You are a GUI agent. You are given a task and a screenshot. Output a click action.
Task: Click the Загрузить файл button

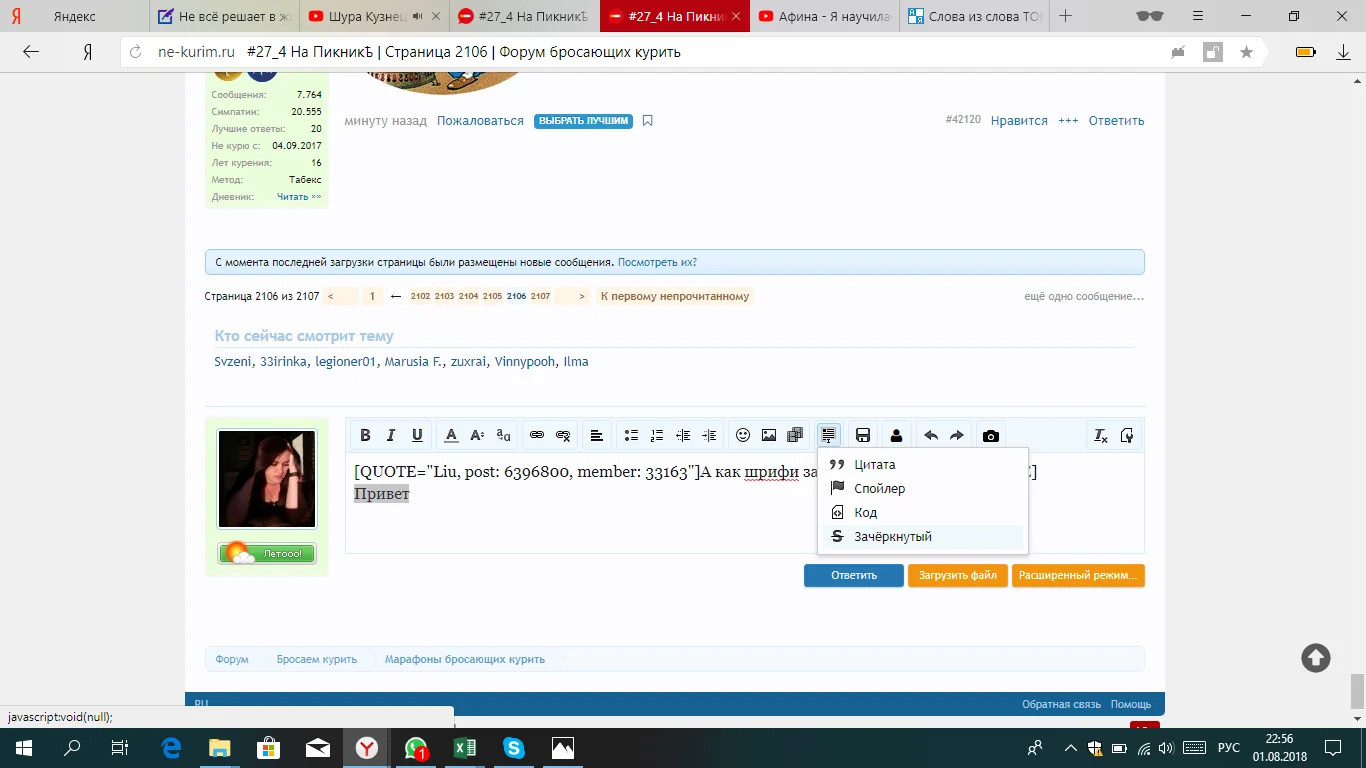958,575
